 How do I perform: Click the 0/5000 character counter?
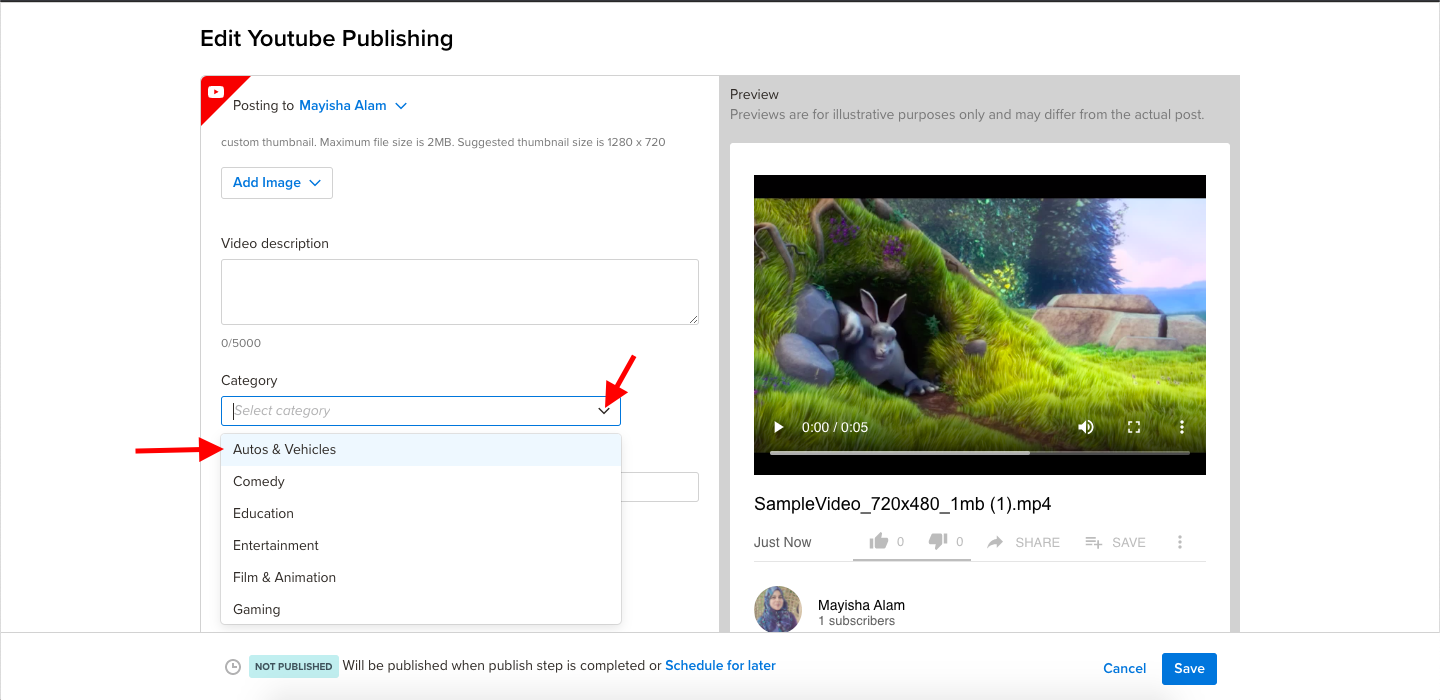pyautogui.click(x=241, y=343)
